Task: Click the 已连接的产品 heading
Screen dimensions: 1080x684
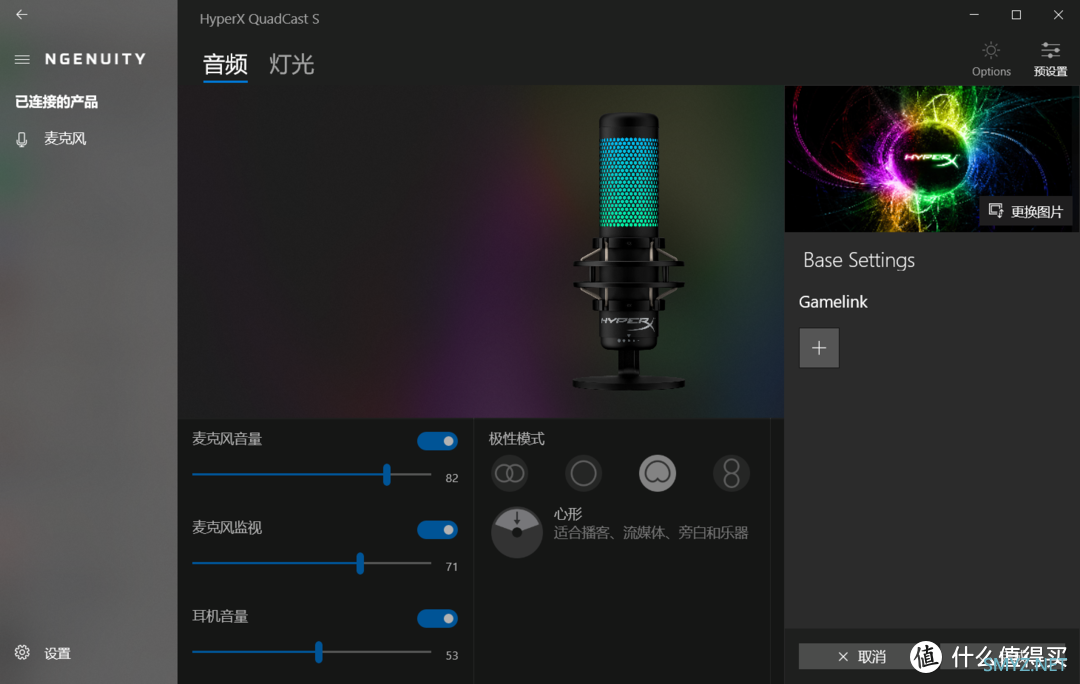Action: point(56,102)
